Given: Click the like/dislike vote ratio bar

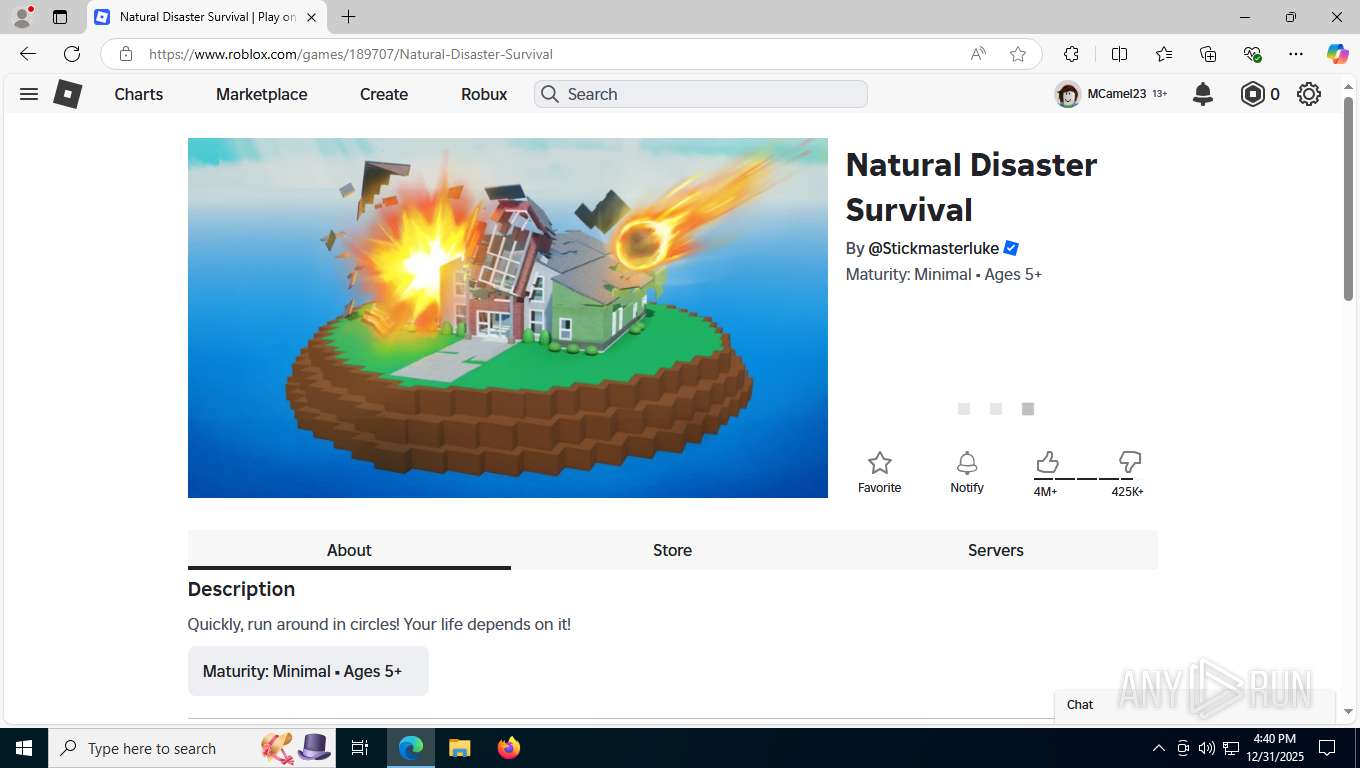Looking at the screenshot, I should pos(1088,478).
